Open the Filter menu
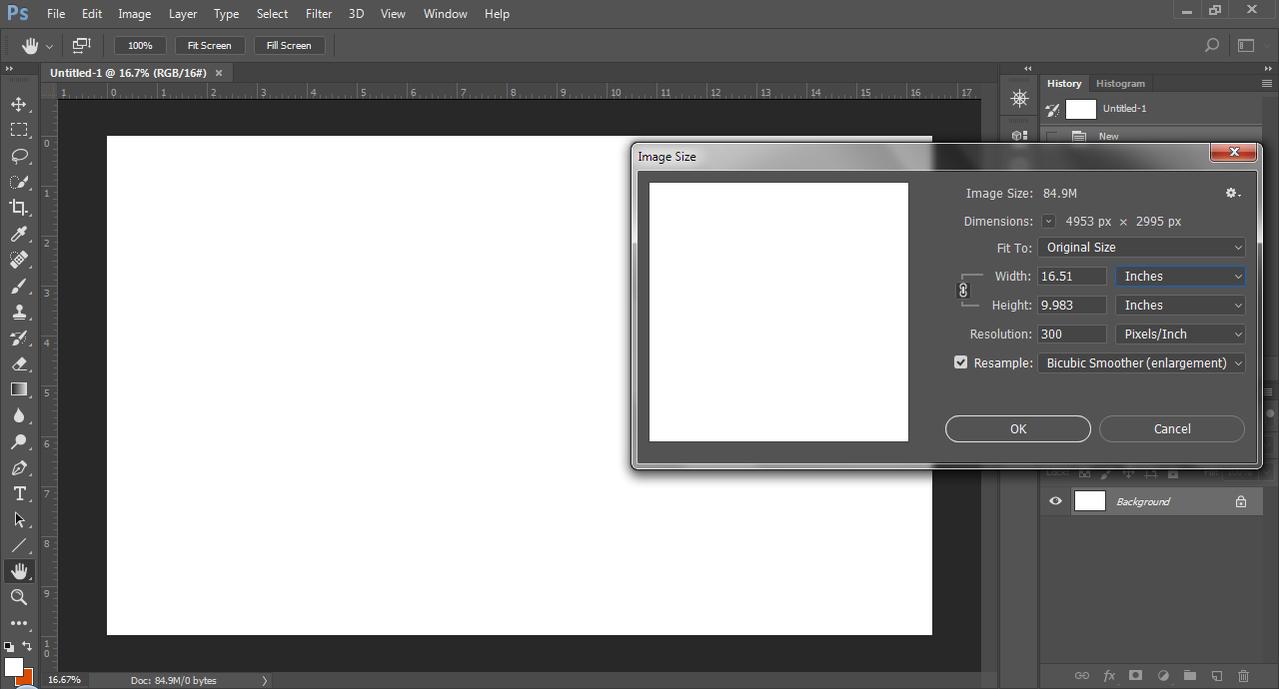 318,14
